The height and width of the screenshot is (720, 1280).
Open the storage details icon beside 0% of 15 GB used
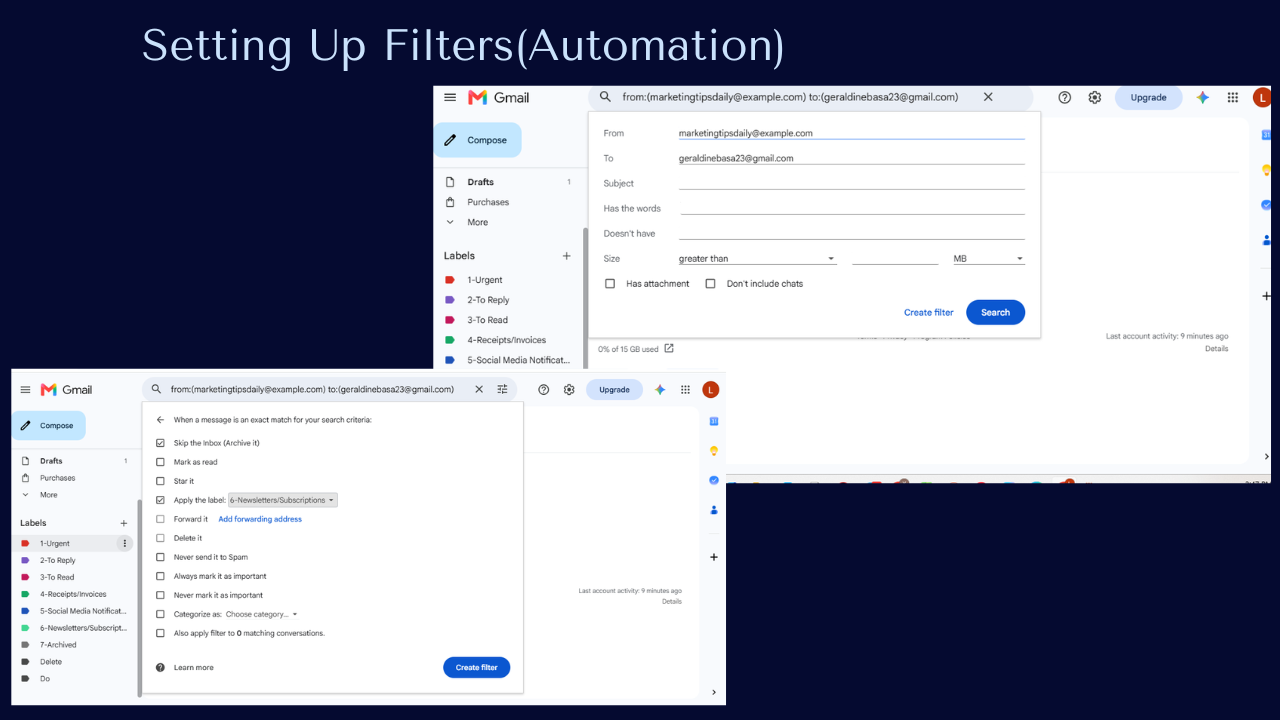[669, 349]
